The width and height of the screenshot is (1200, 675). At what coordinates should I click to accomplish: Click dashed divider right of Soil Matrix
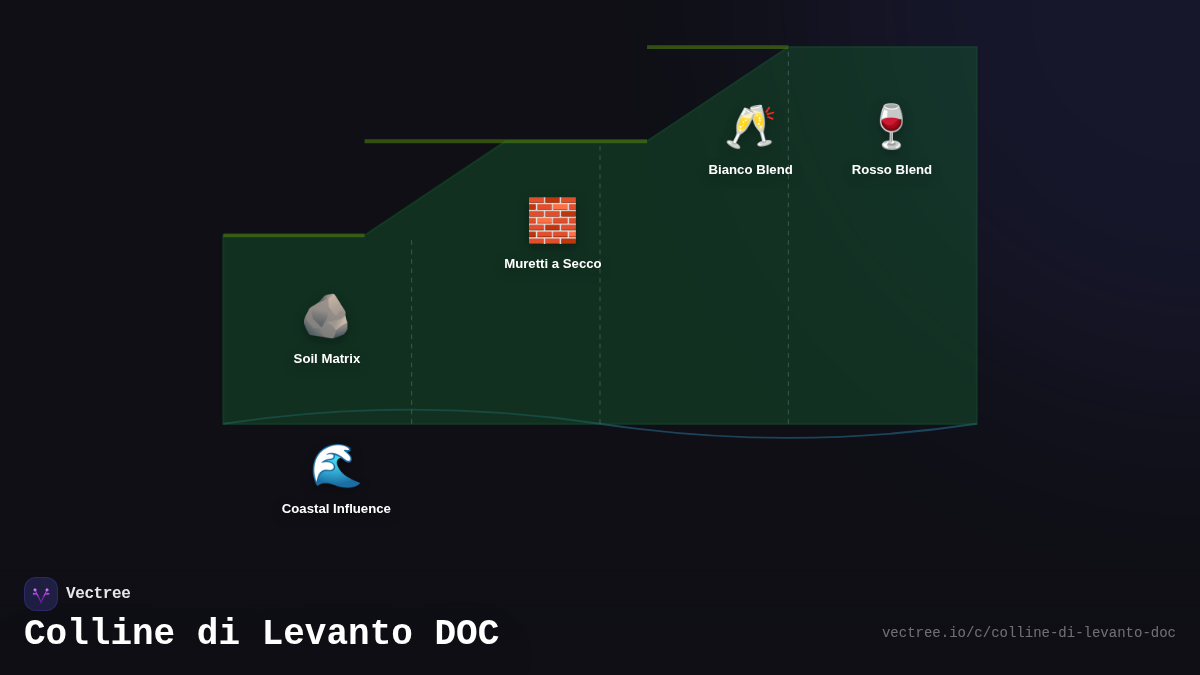411,330
